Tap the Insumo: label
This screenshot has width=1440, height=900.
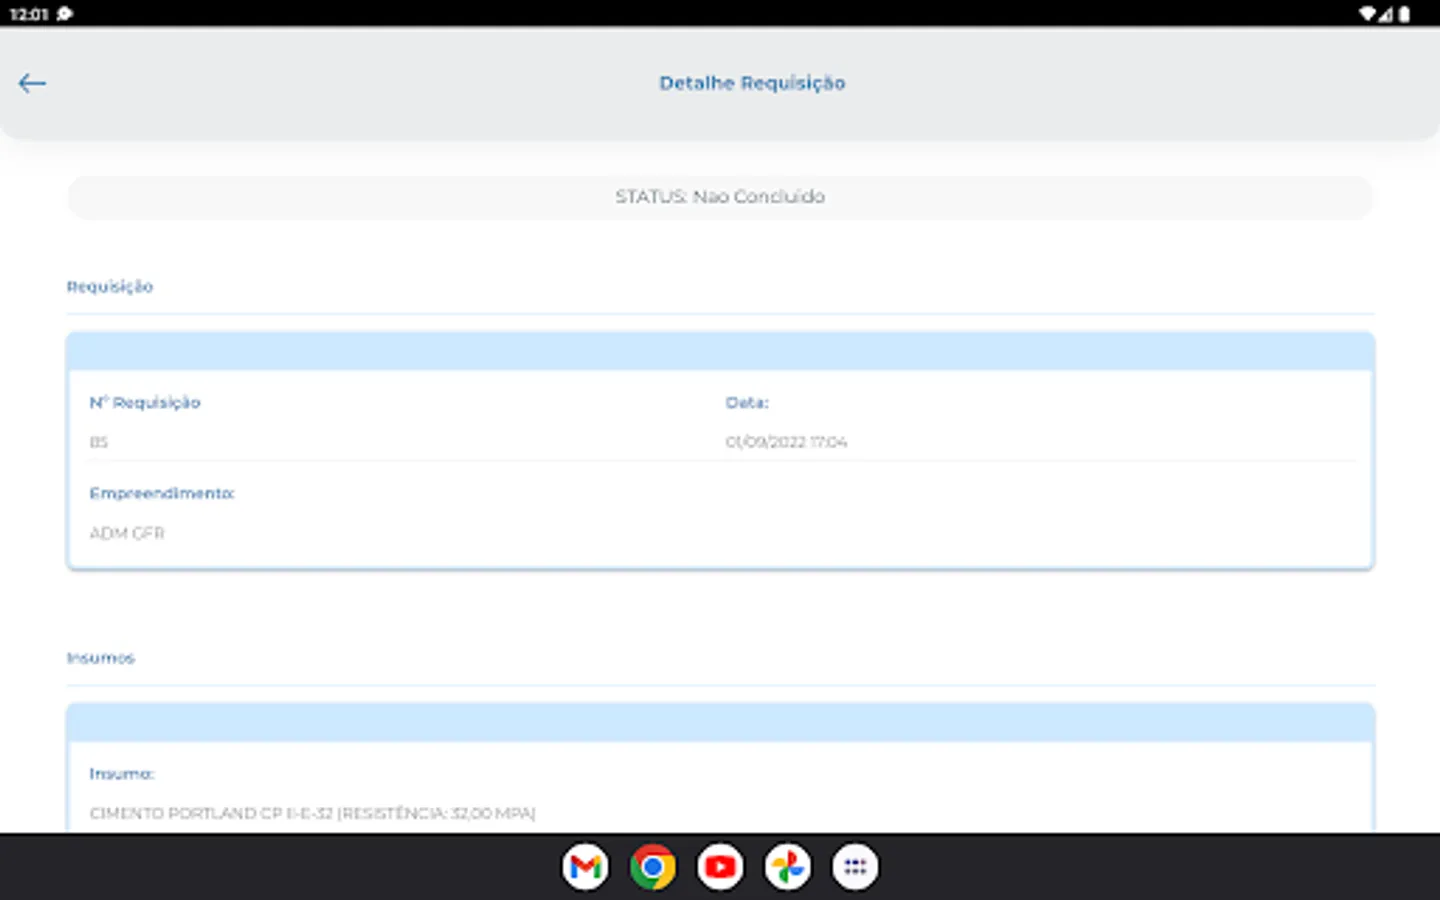tap(122, 774)
